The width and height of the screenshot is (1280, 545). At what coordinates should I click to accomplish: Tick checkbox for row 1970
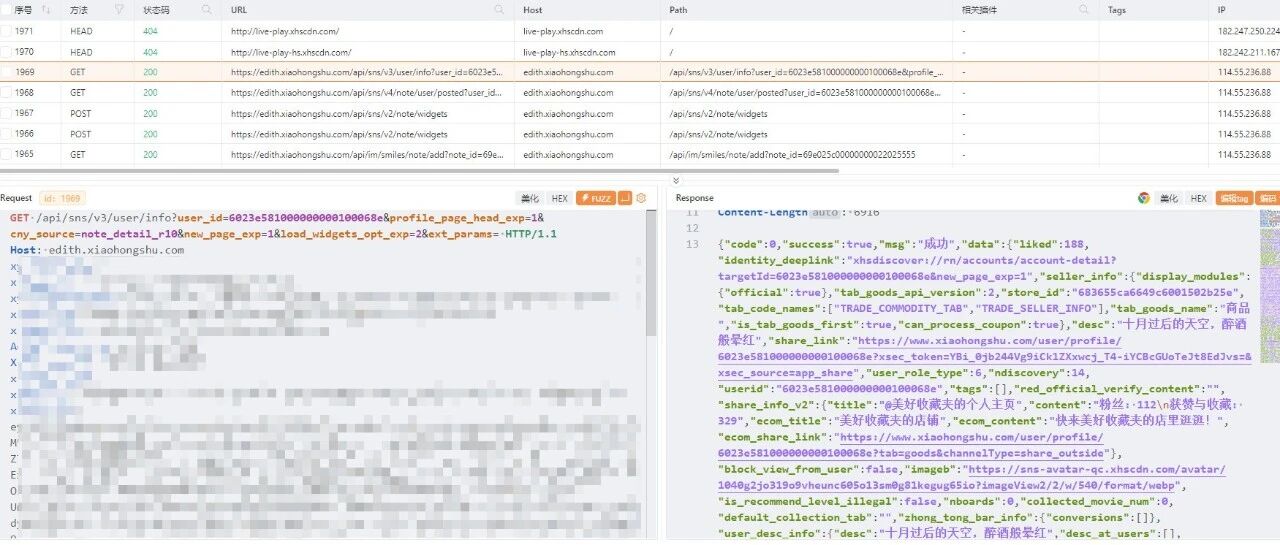click(x=6, y=52)
